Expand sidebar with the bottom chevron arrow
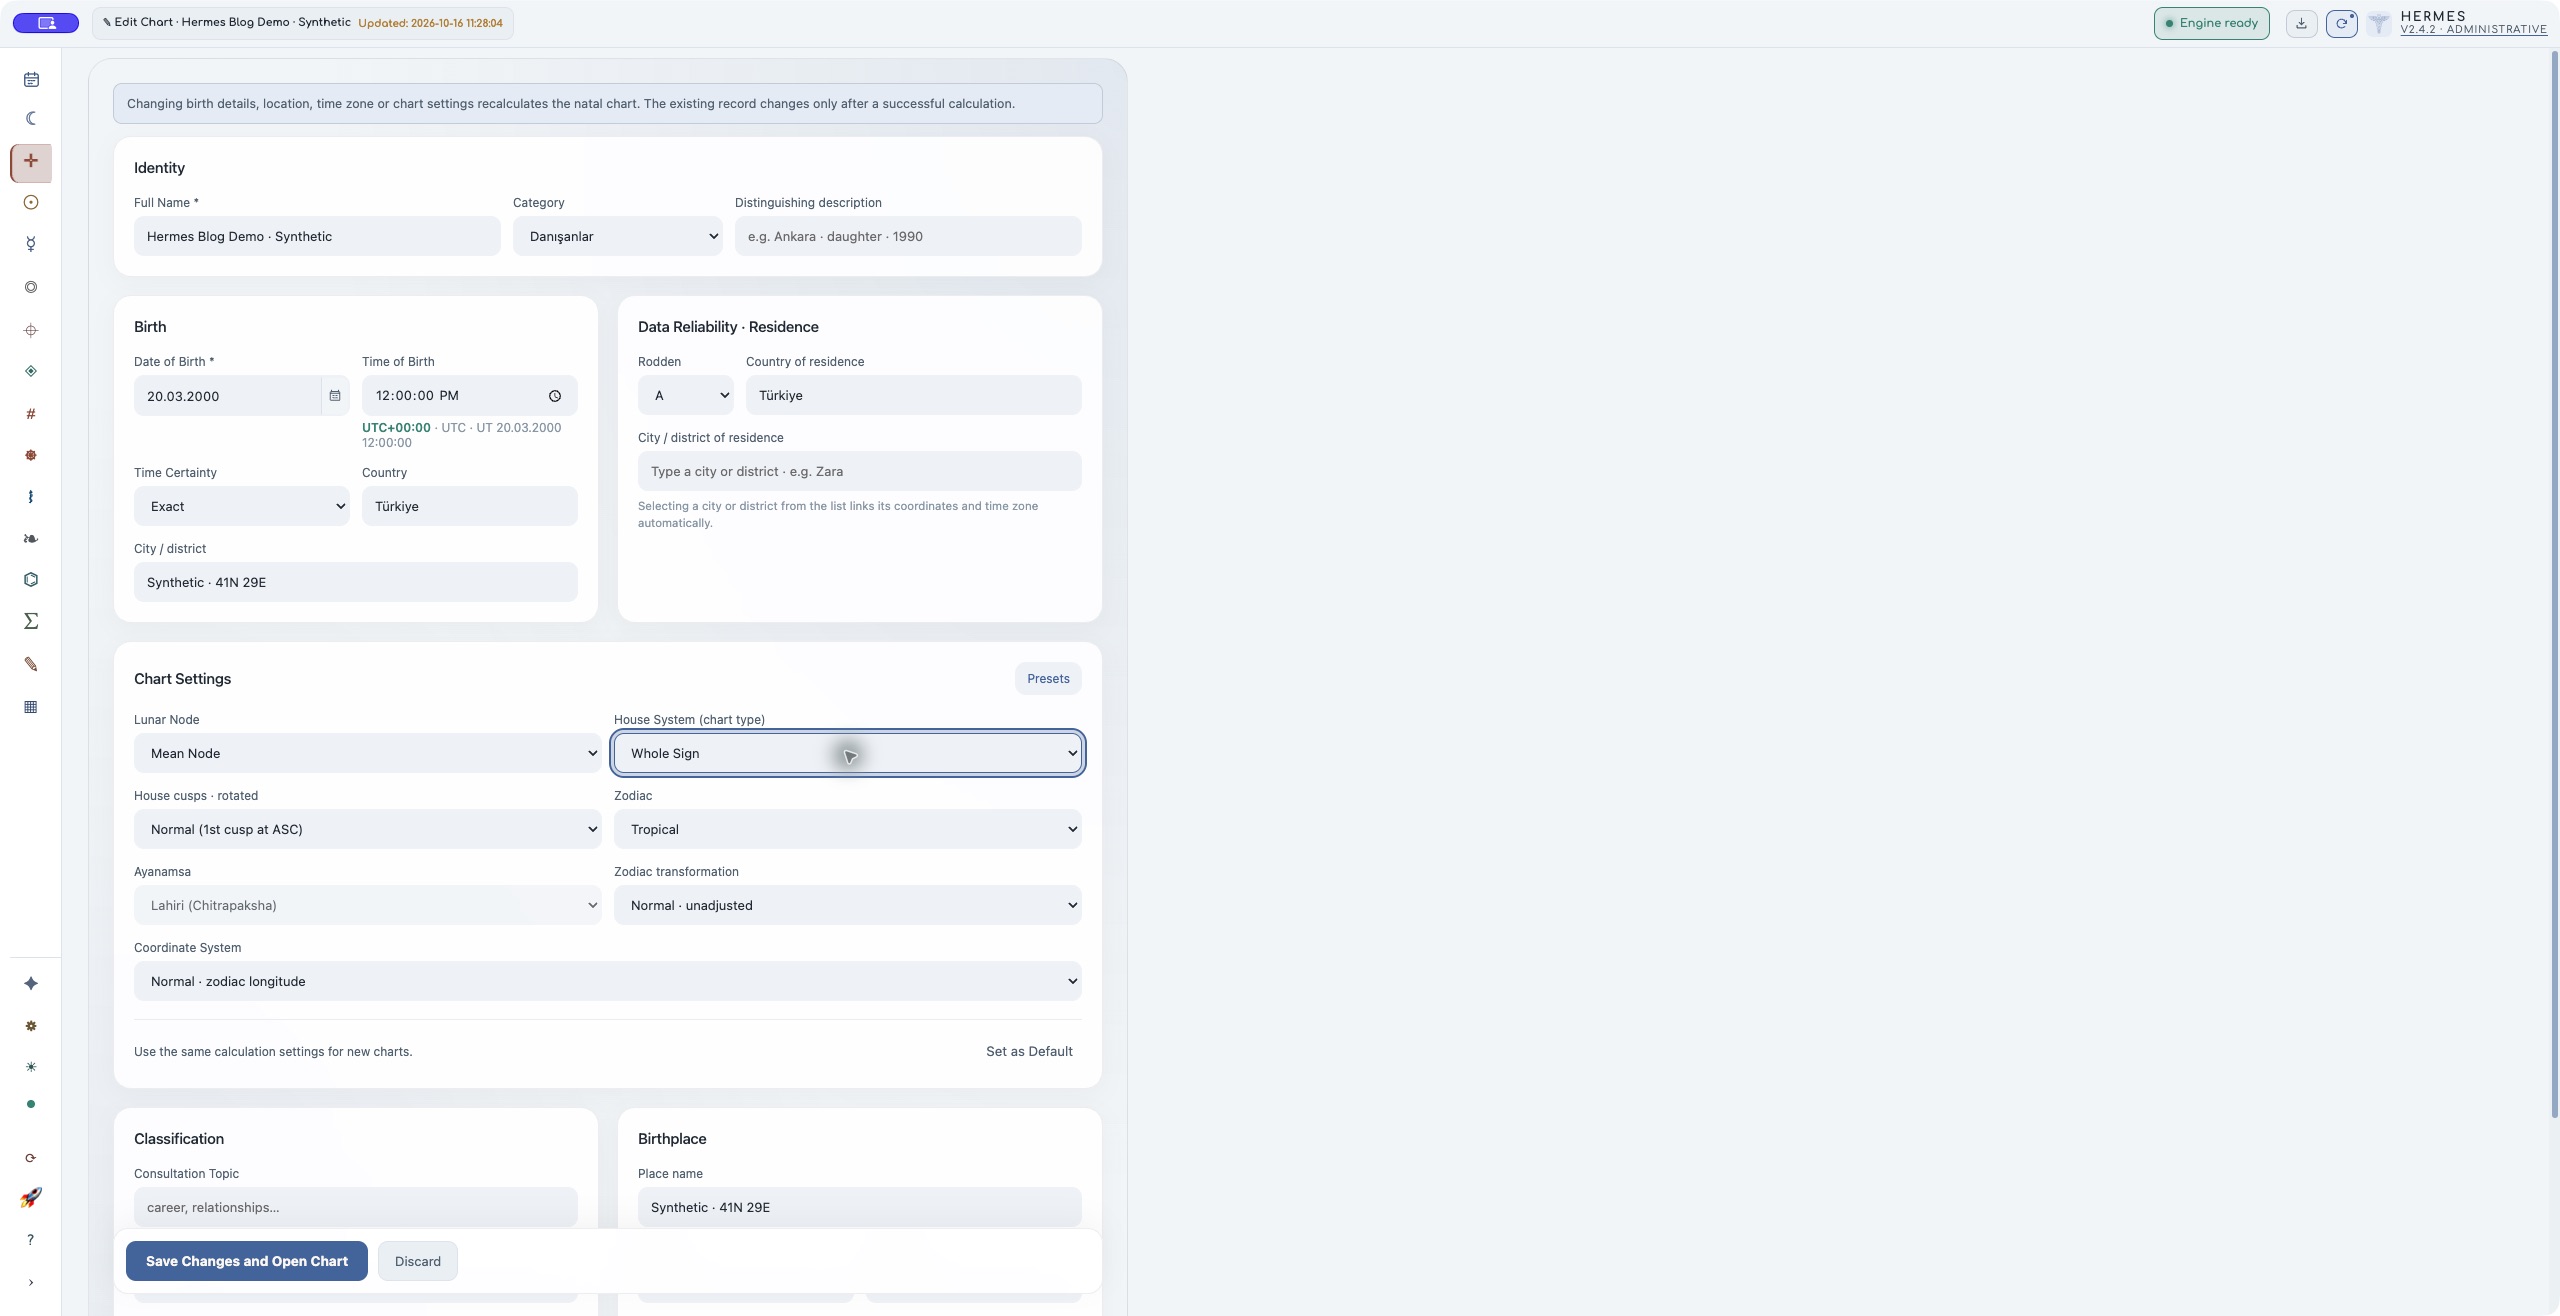 [31, 1282]
